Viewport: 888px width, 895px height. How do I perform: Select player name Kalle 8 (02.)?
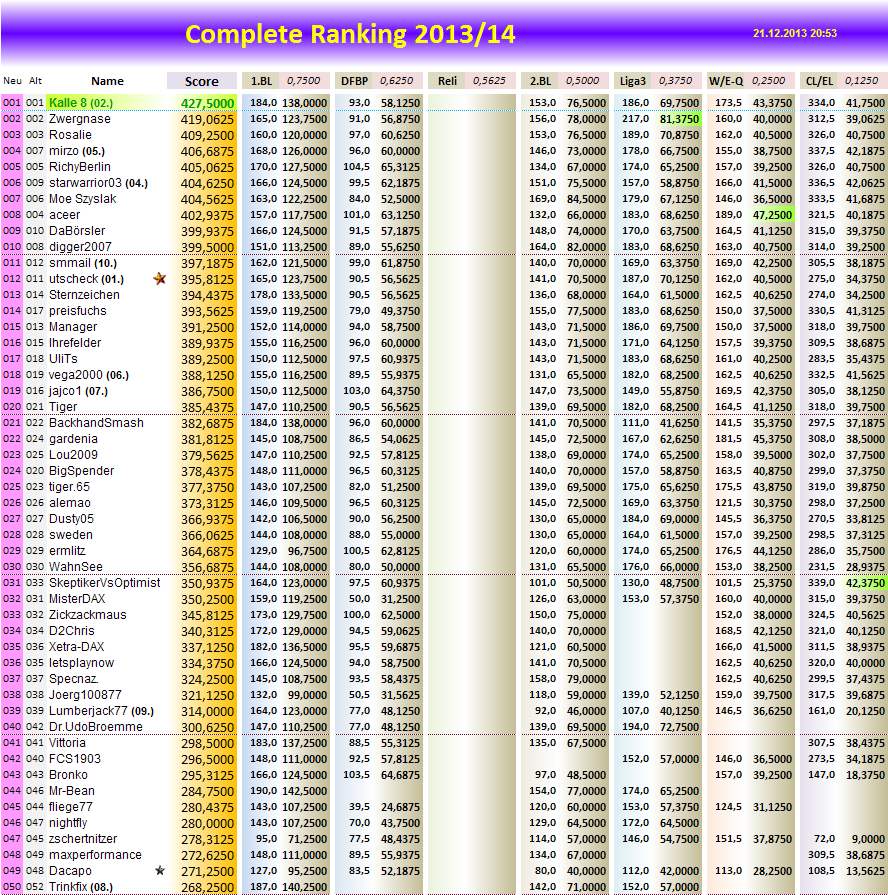(x=80, y=103)
